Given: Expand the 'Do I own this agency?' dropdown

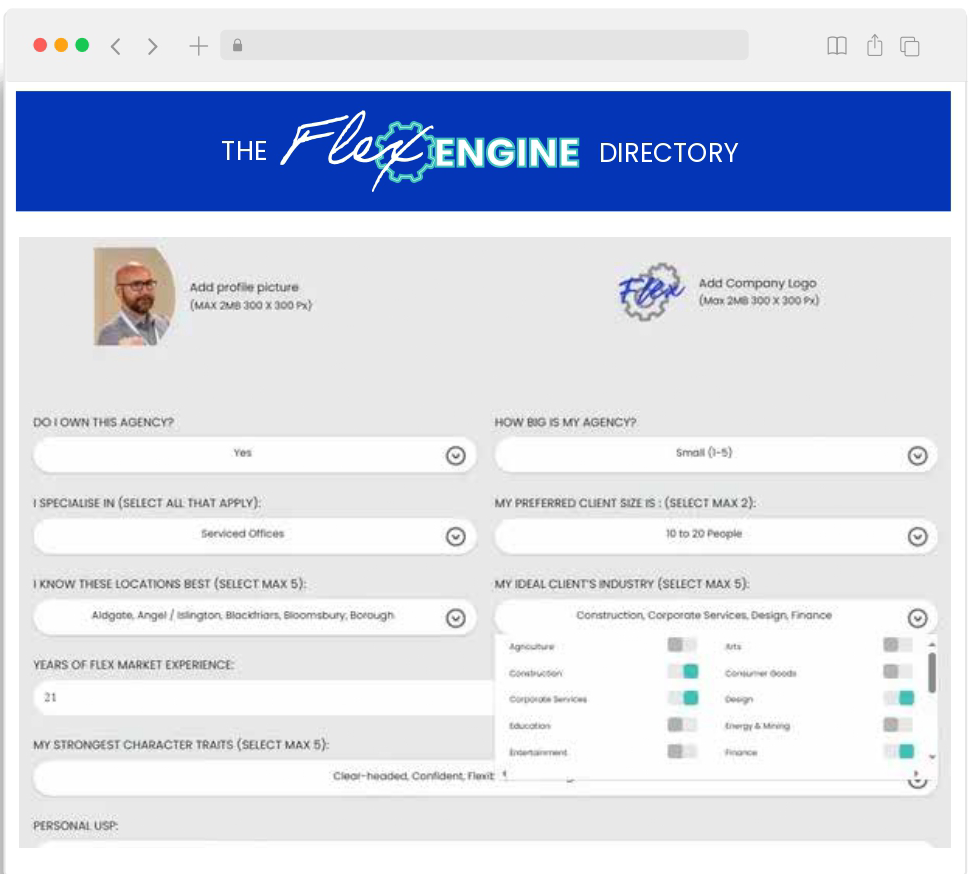Looking at the screenshot, I should click(455, 456).
